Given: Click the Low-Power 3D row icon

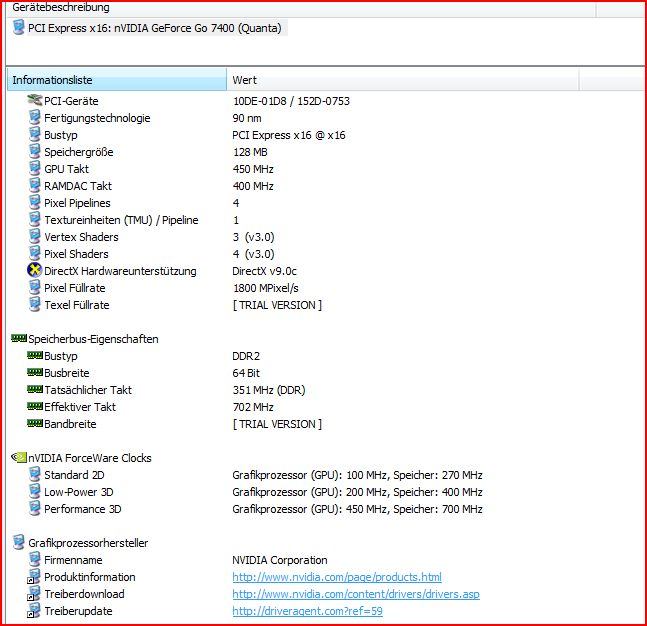Looking at the screenshot, I should 35,491.
